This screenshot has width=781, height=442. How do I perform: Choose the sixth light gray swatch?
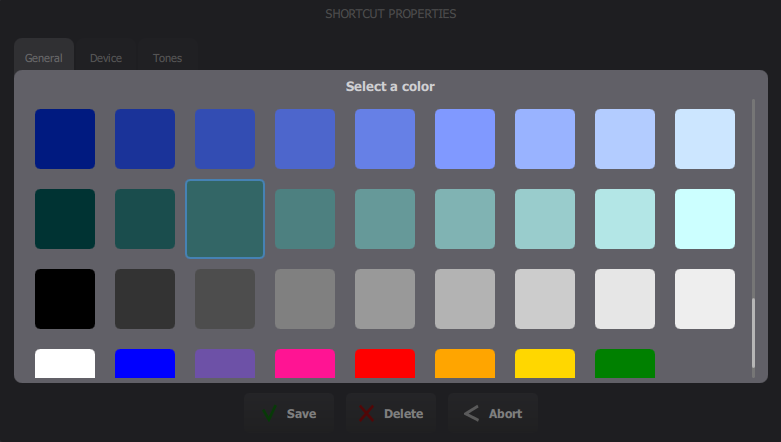(x=465, y=299)
